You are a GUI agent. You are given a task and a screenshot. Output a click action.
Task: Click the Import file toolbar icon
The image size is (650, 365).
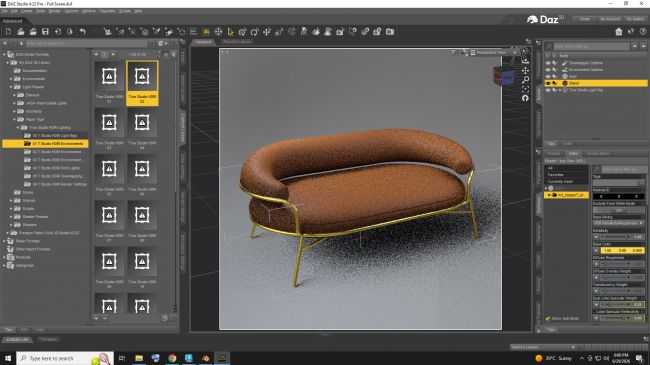point(58,32)
